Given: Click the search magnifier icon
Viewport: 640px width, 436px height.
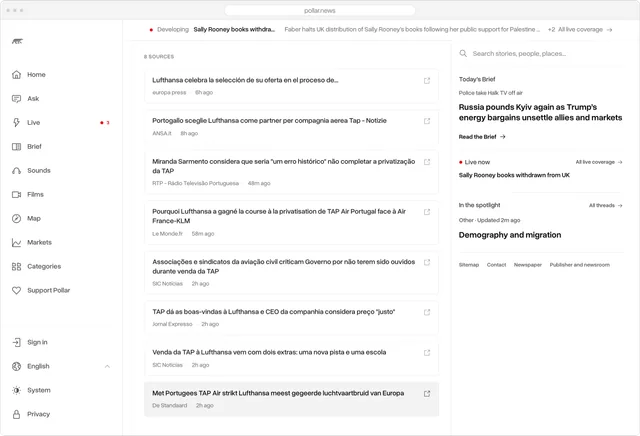Looking at the screenshot, I should pyautogui.click(x=463, y=53).
